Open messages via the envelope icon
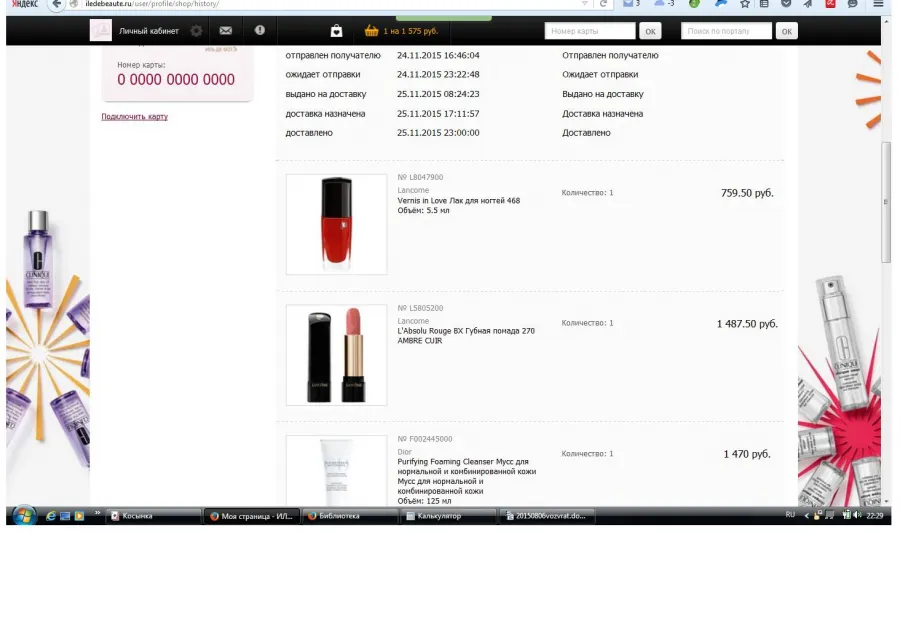 coord(226,30)
